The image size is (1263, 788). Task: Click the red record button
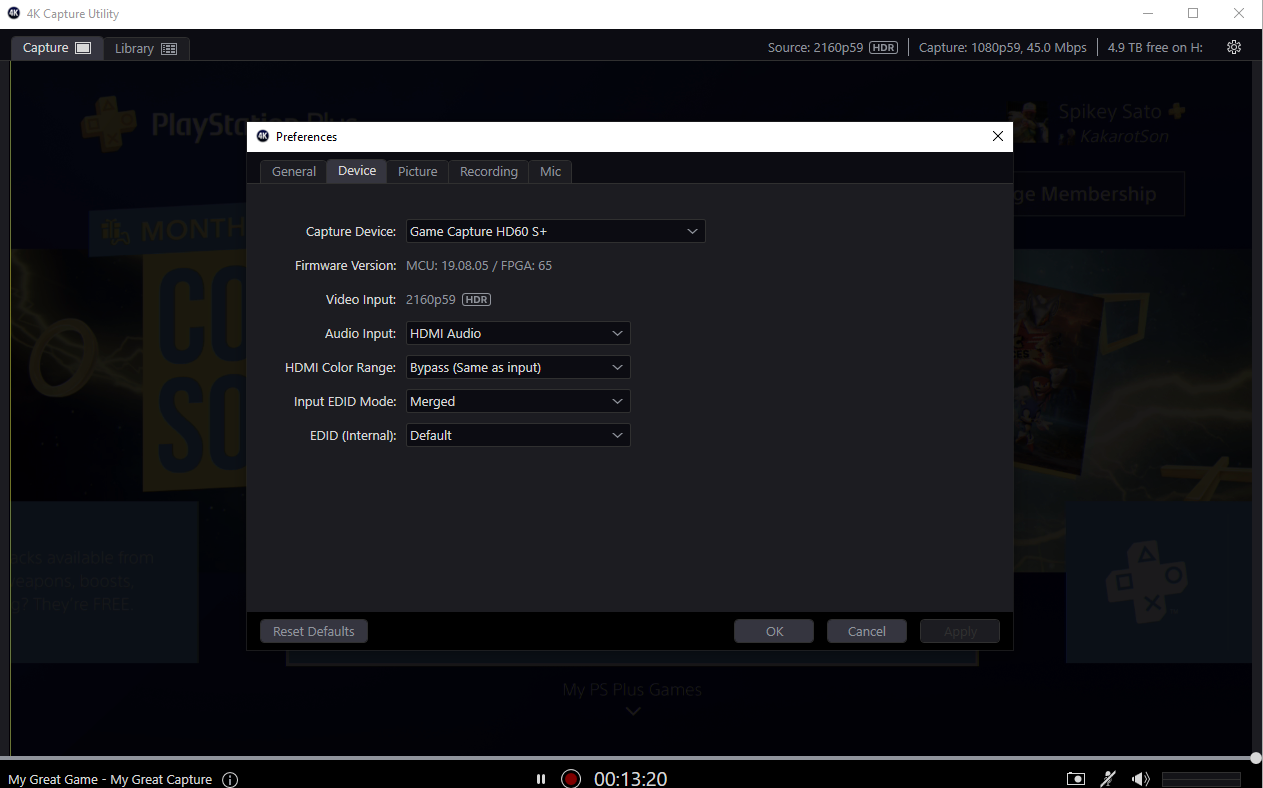(x=571, y=779)
